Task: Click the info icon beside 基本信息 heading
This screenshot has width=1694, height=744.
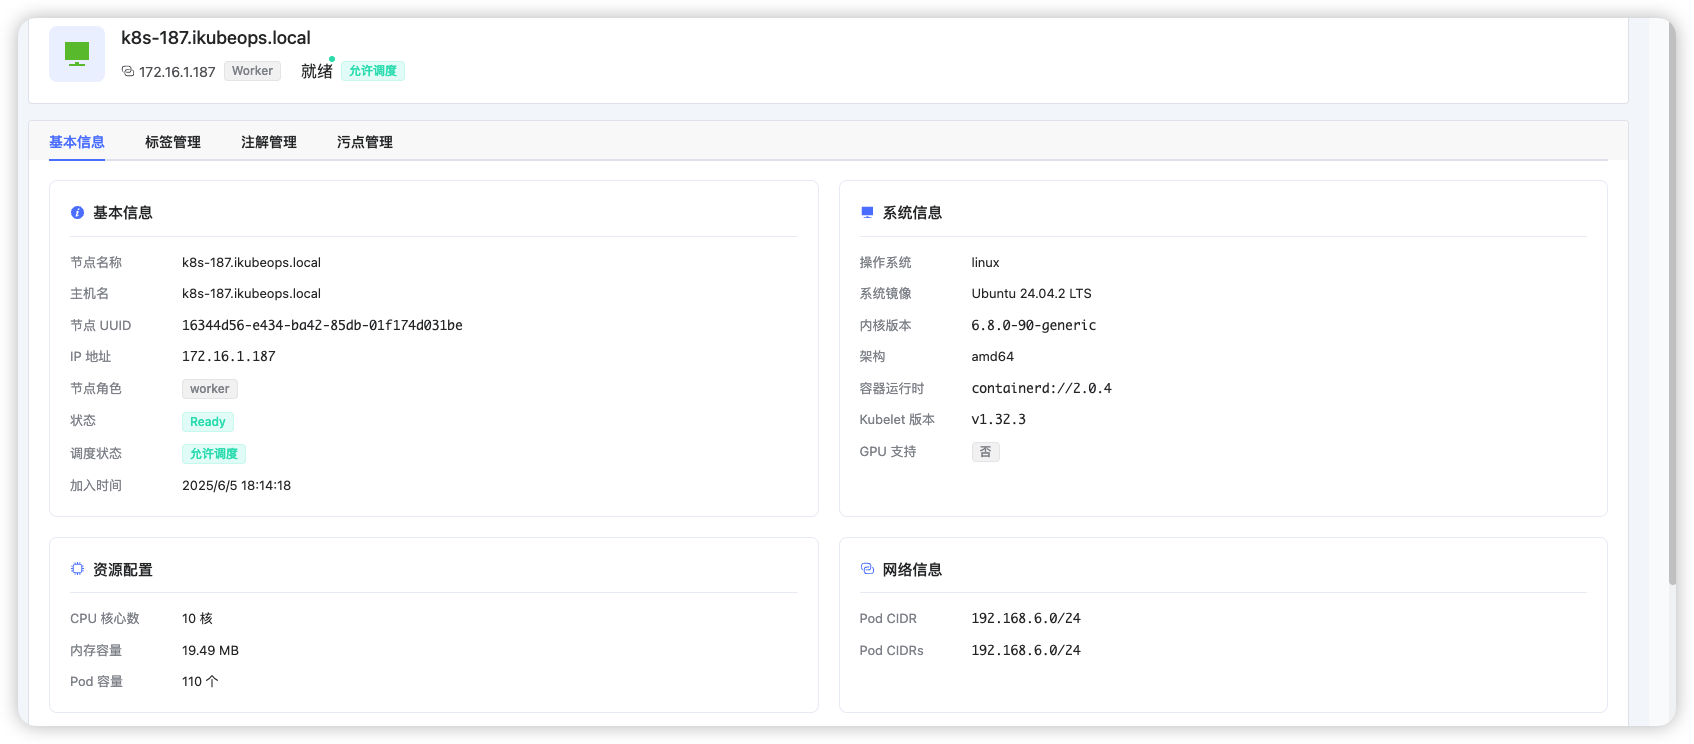Action: pos(77,213)
